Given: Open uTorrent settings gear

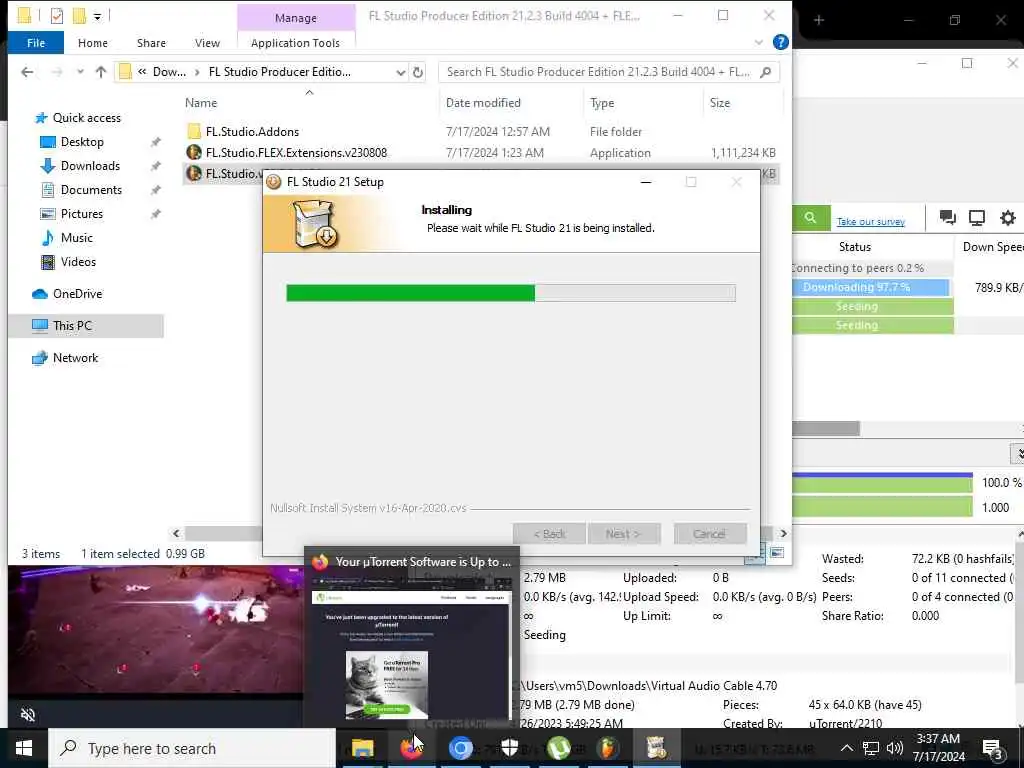Looking at the screenshot, I should pyautogui.click(x=1008, y=218).
